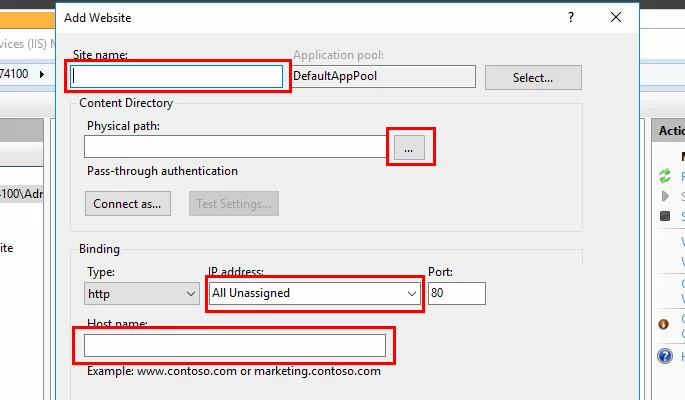Viewport: 685px width, 400px height.
Task: Click the Host name input field
Action: point(234,345)
